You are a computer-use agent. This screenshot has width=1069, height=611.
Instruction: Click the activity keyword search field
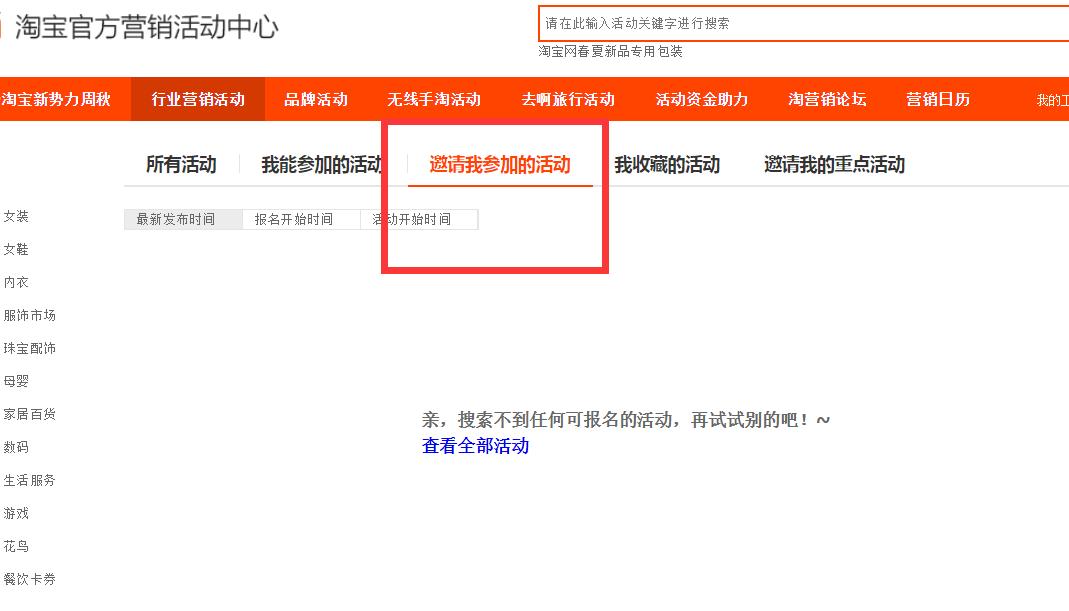click(x=800, y=20)
